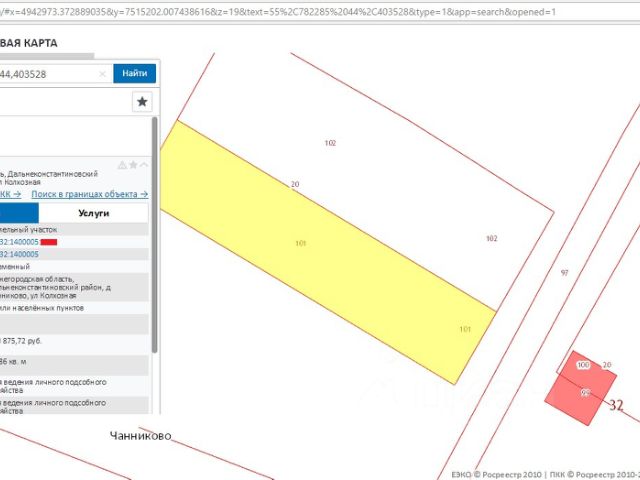Open favorites with the star button
Screen dimensions: 640x480
pyautogui.click(x=142, y=102)
